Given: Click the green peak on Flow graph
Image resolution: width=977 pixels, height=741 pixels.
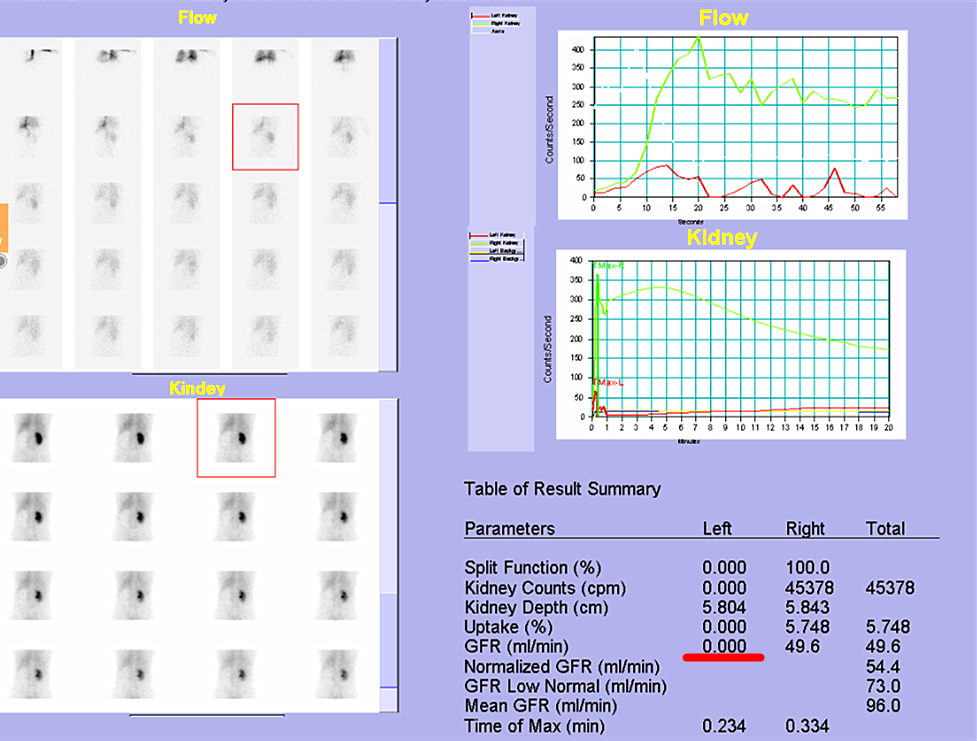Looking at the screenshot, I should (x=698, y=40).
